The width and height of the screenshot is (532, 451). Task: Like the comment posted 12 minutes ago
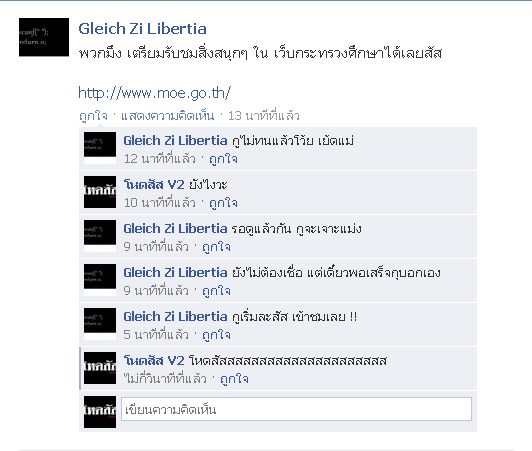223,159
